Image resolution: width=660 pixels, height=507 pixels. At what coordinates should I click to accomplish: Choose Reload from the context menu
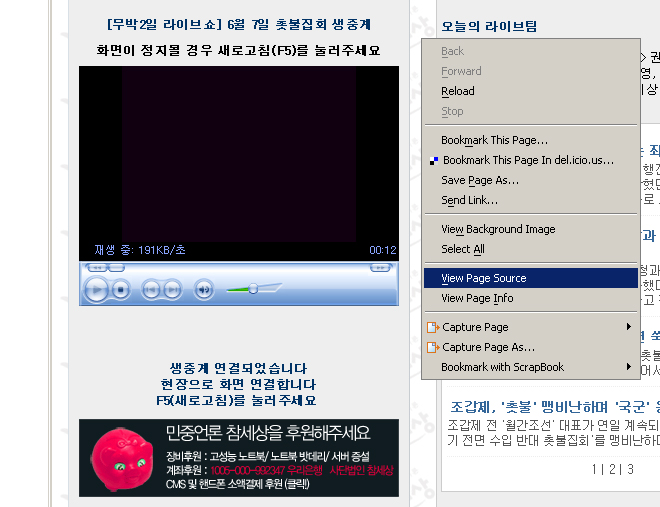(x=531, y=91)
